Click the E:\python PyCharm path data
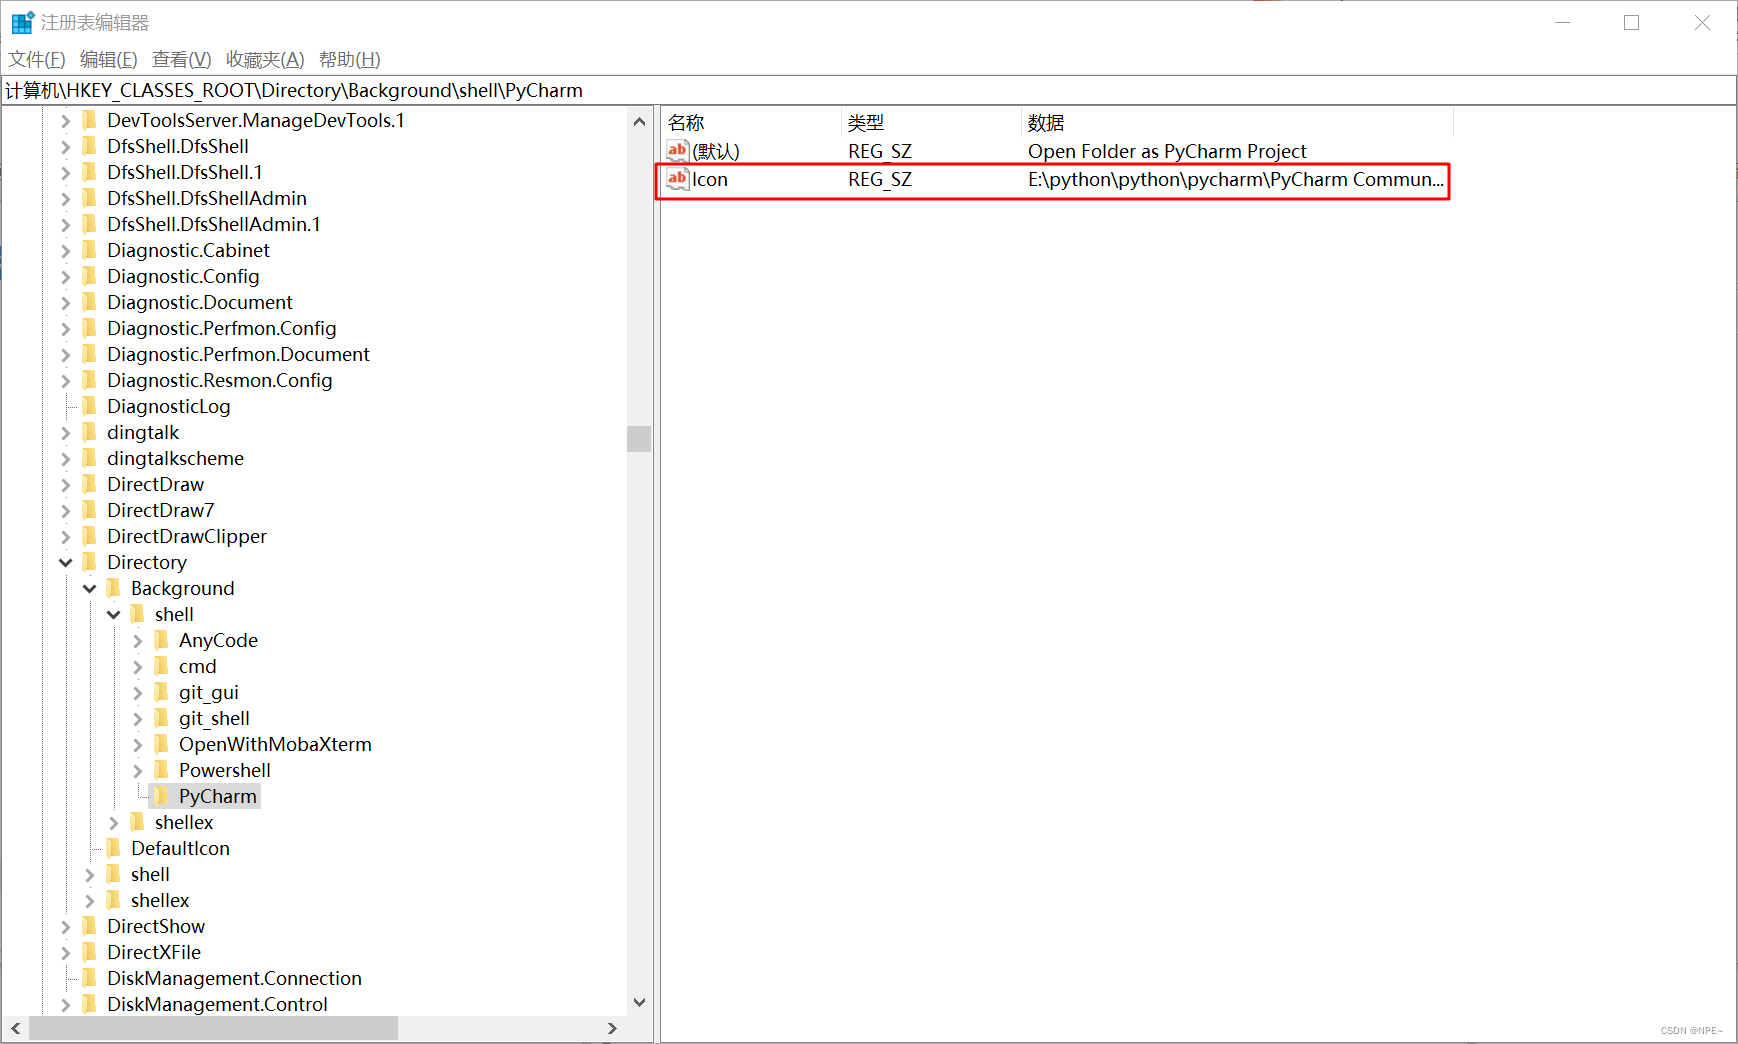This screenshot has height=1044, width=1738. pos(1236,179)
